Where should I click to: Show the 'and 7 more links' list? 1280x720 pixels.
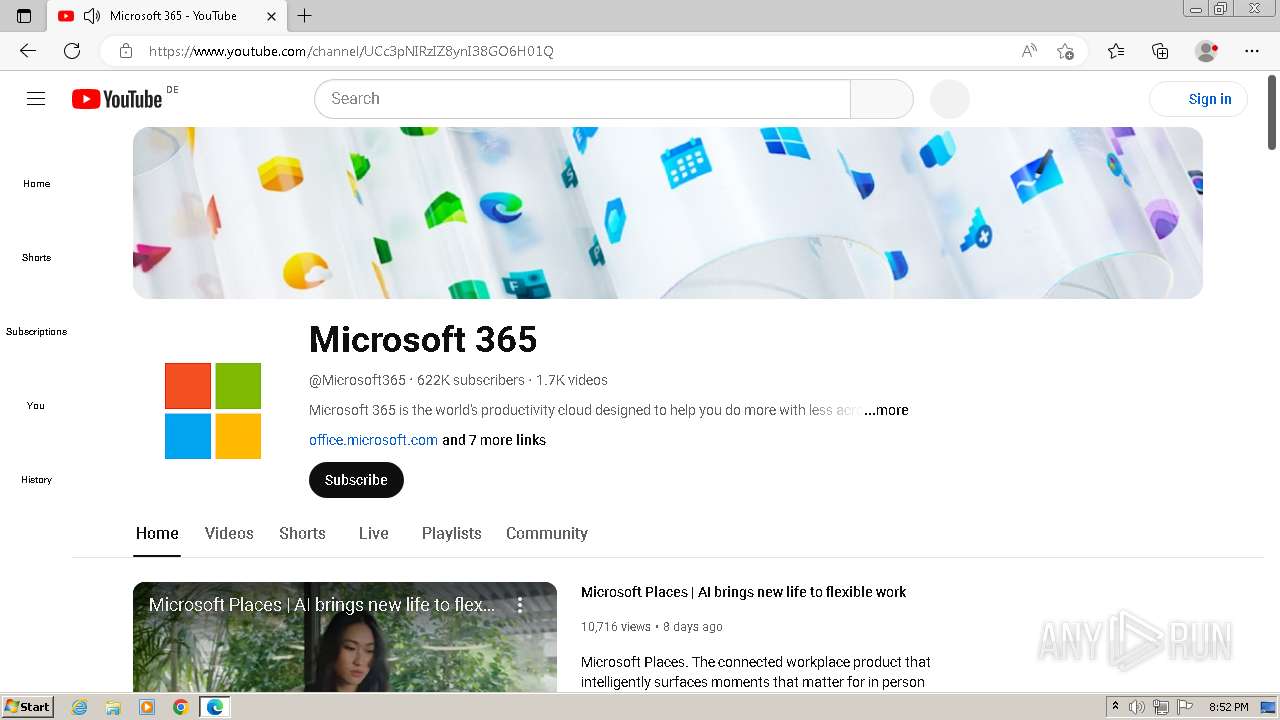click(494, 440)
